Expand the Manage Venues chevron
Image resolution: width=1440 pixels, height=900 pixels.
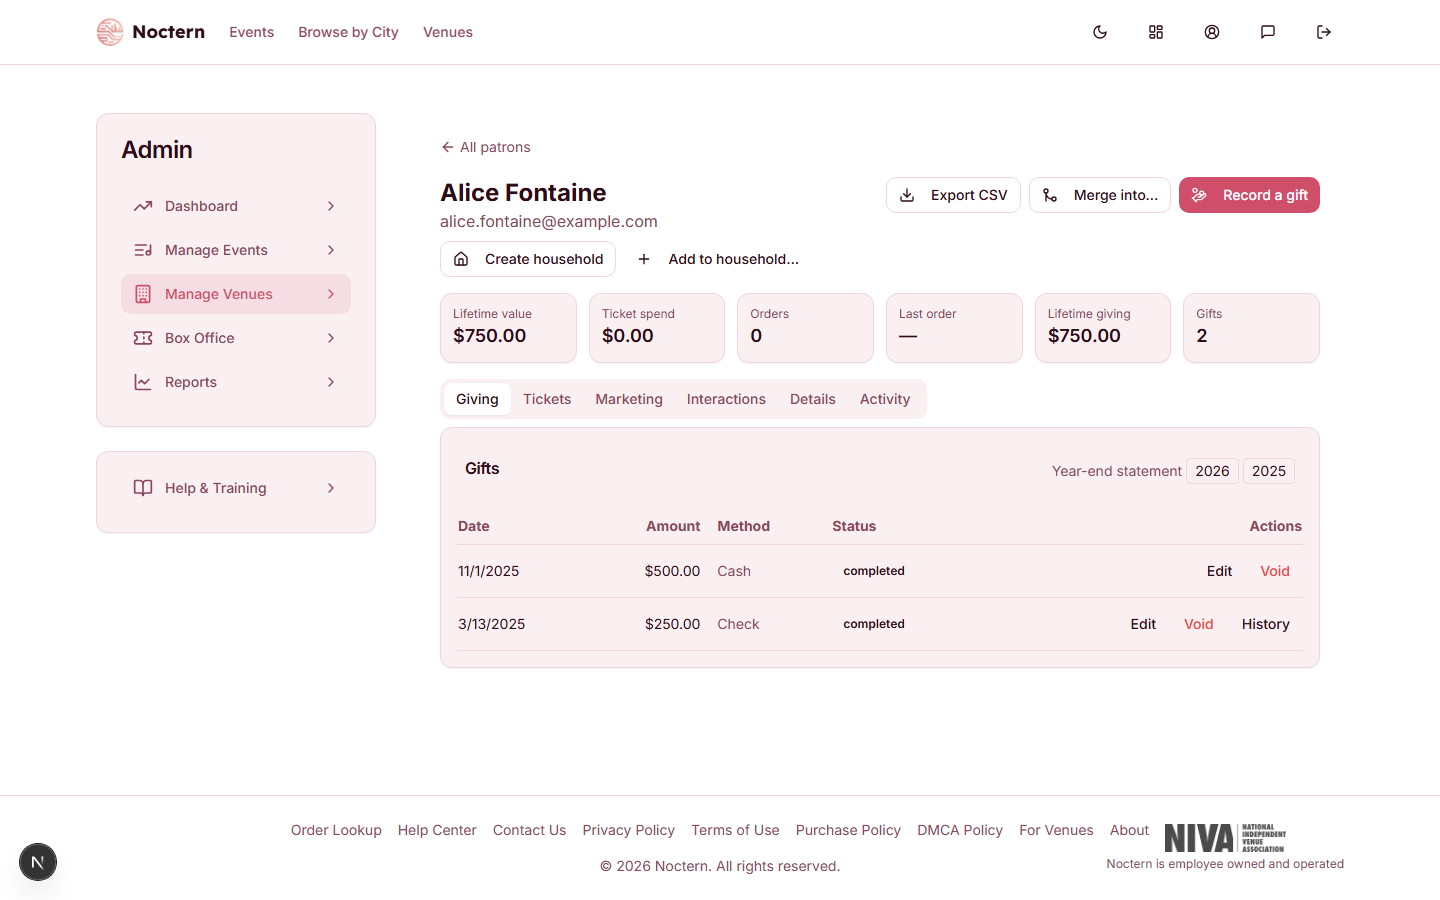click(x=331, y=294)
